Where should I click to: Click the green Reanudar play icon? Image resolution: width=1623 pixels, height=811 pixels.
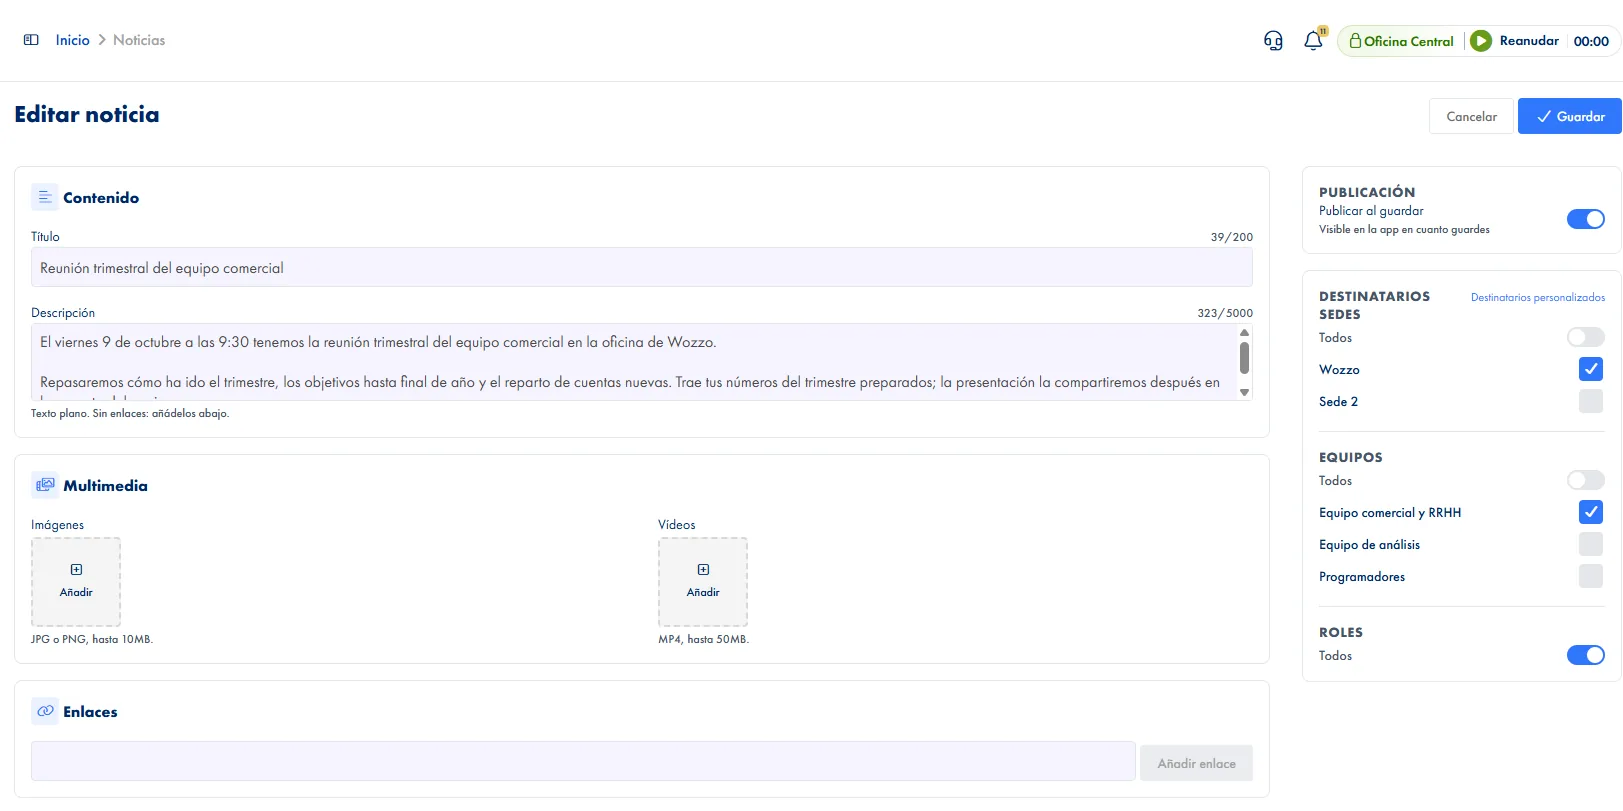pos(1481,41)
